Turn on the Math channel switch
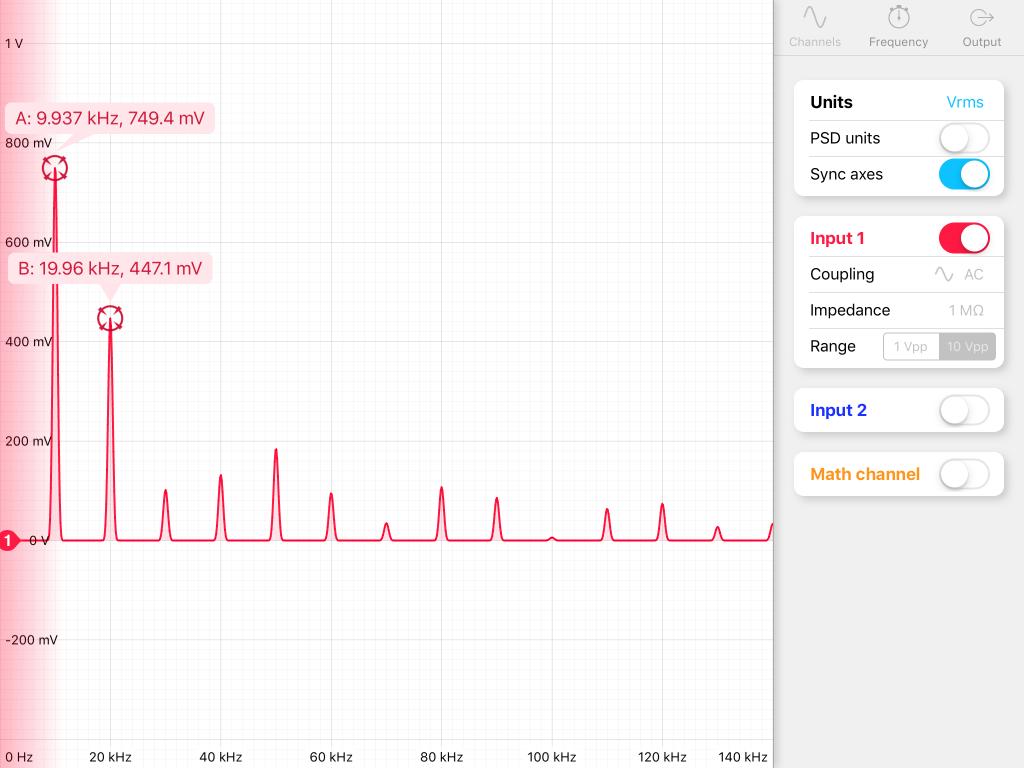The width and height of the screenshot is (1024, 768). [x=964, y=475]
